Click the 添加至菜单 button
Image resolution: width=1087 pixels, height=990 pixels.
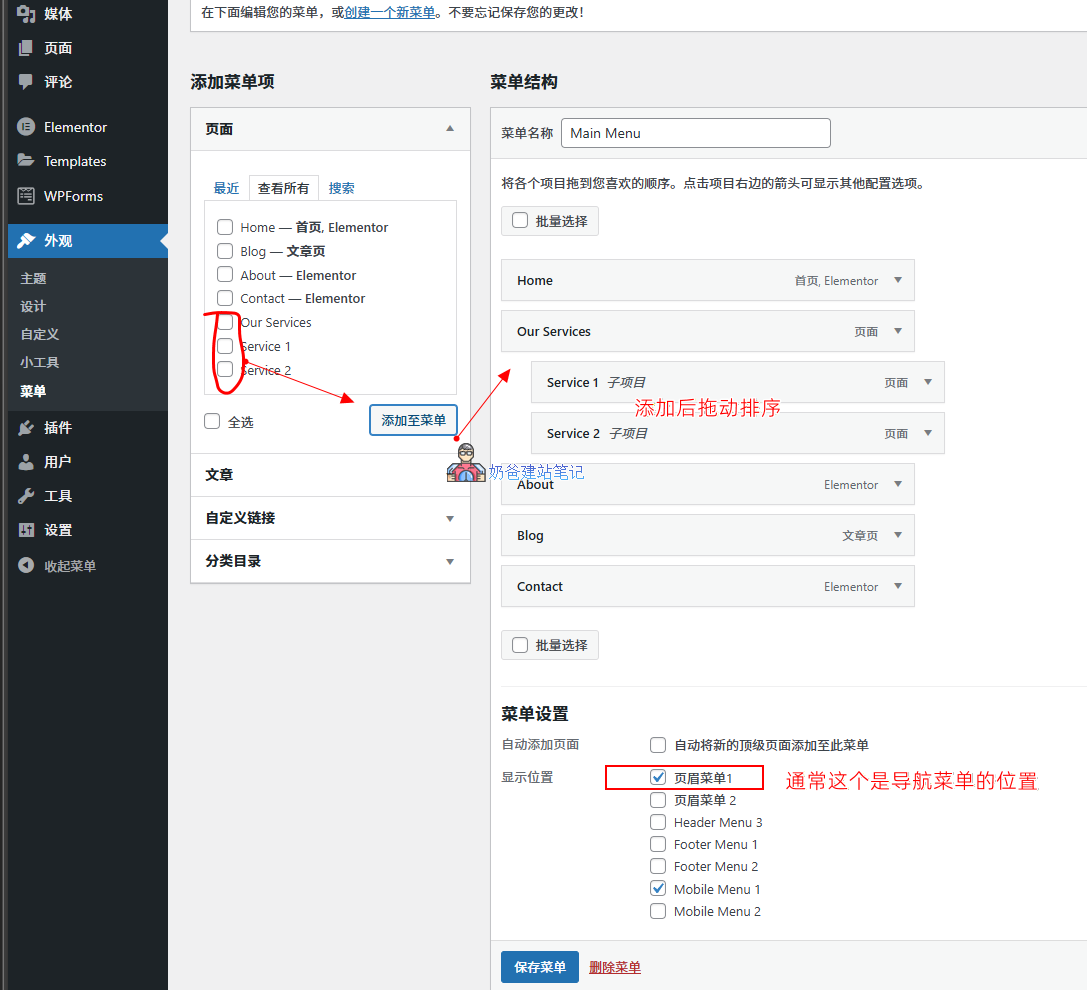413,420
